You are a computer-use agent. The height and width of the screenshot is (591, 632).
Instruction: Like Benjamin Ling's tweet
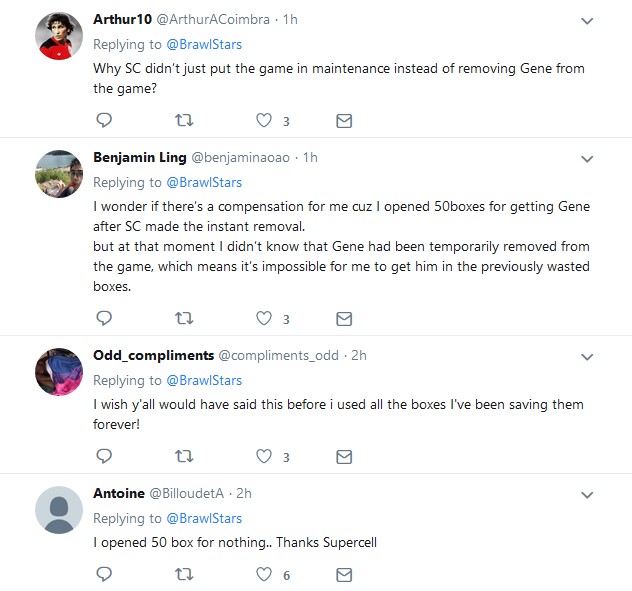[x=264, y=318]
